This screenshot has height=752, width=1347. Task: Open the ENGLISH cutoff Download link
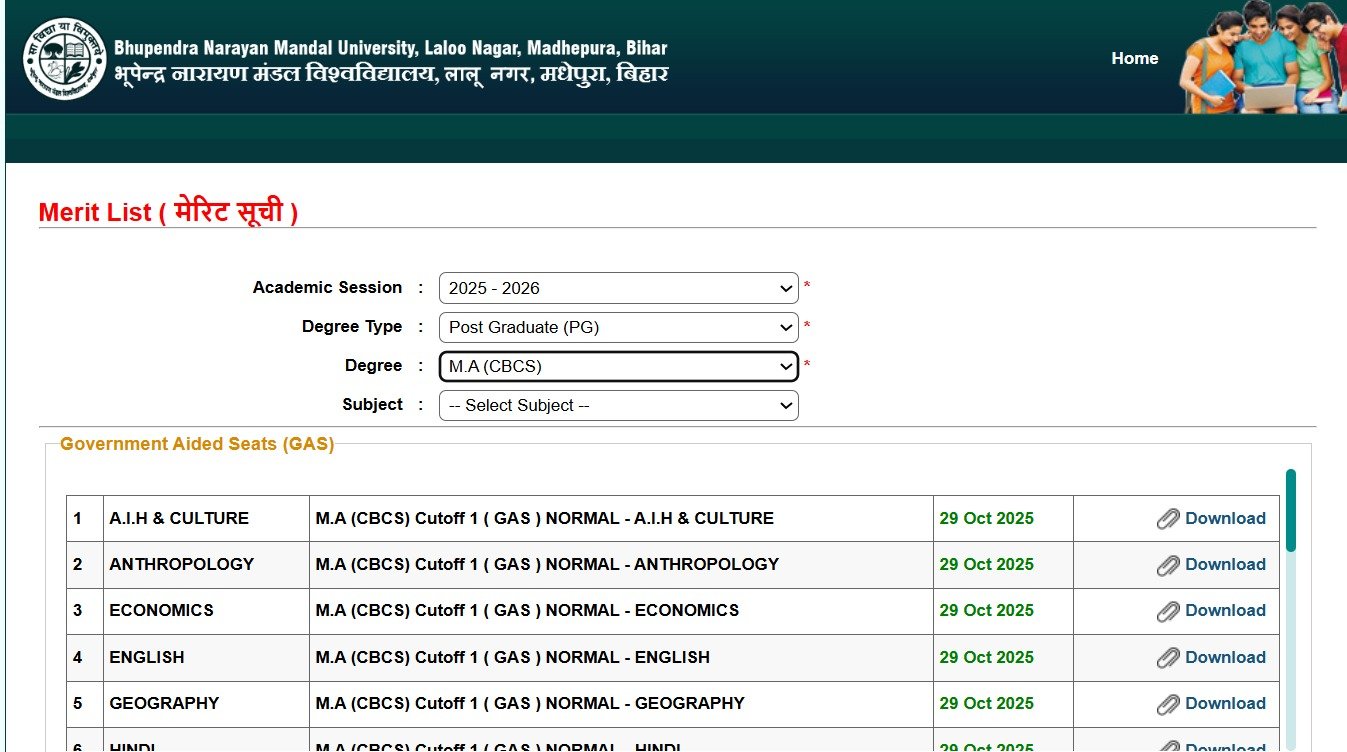coord(1225,657)
